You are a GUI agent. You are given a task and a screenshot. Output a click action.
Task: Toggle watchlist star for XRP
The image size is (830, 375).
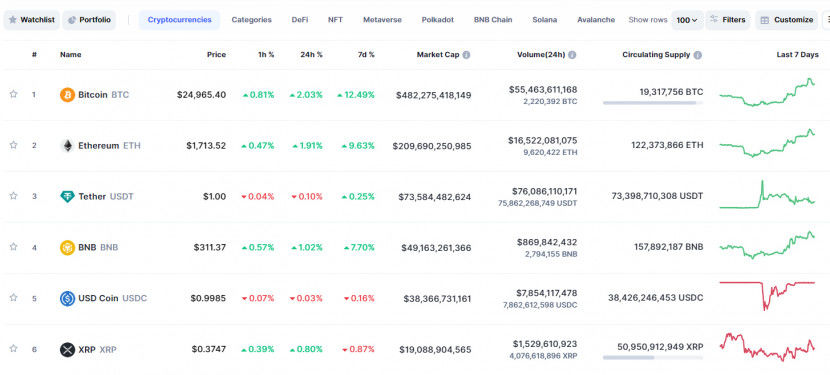point(13,349)
